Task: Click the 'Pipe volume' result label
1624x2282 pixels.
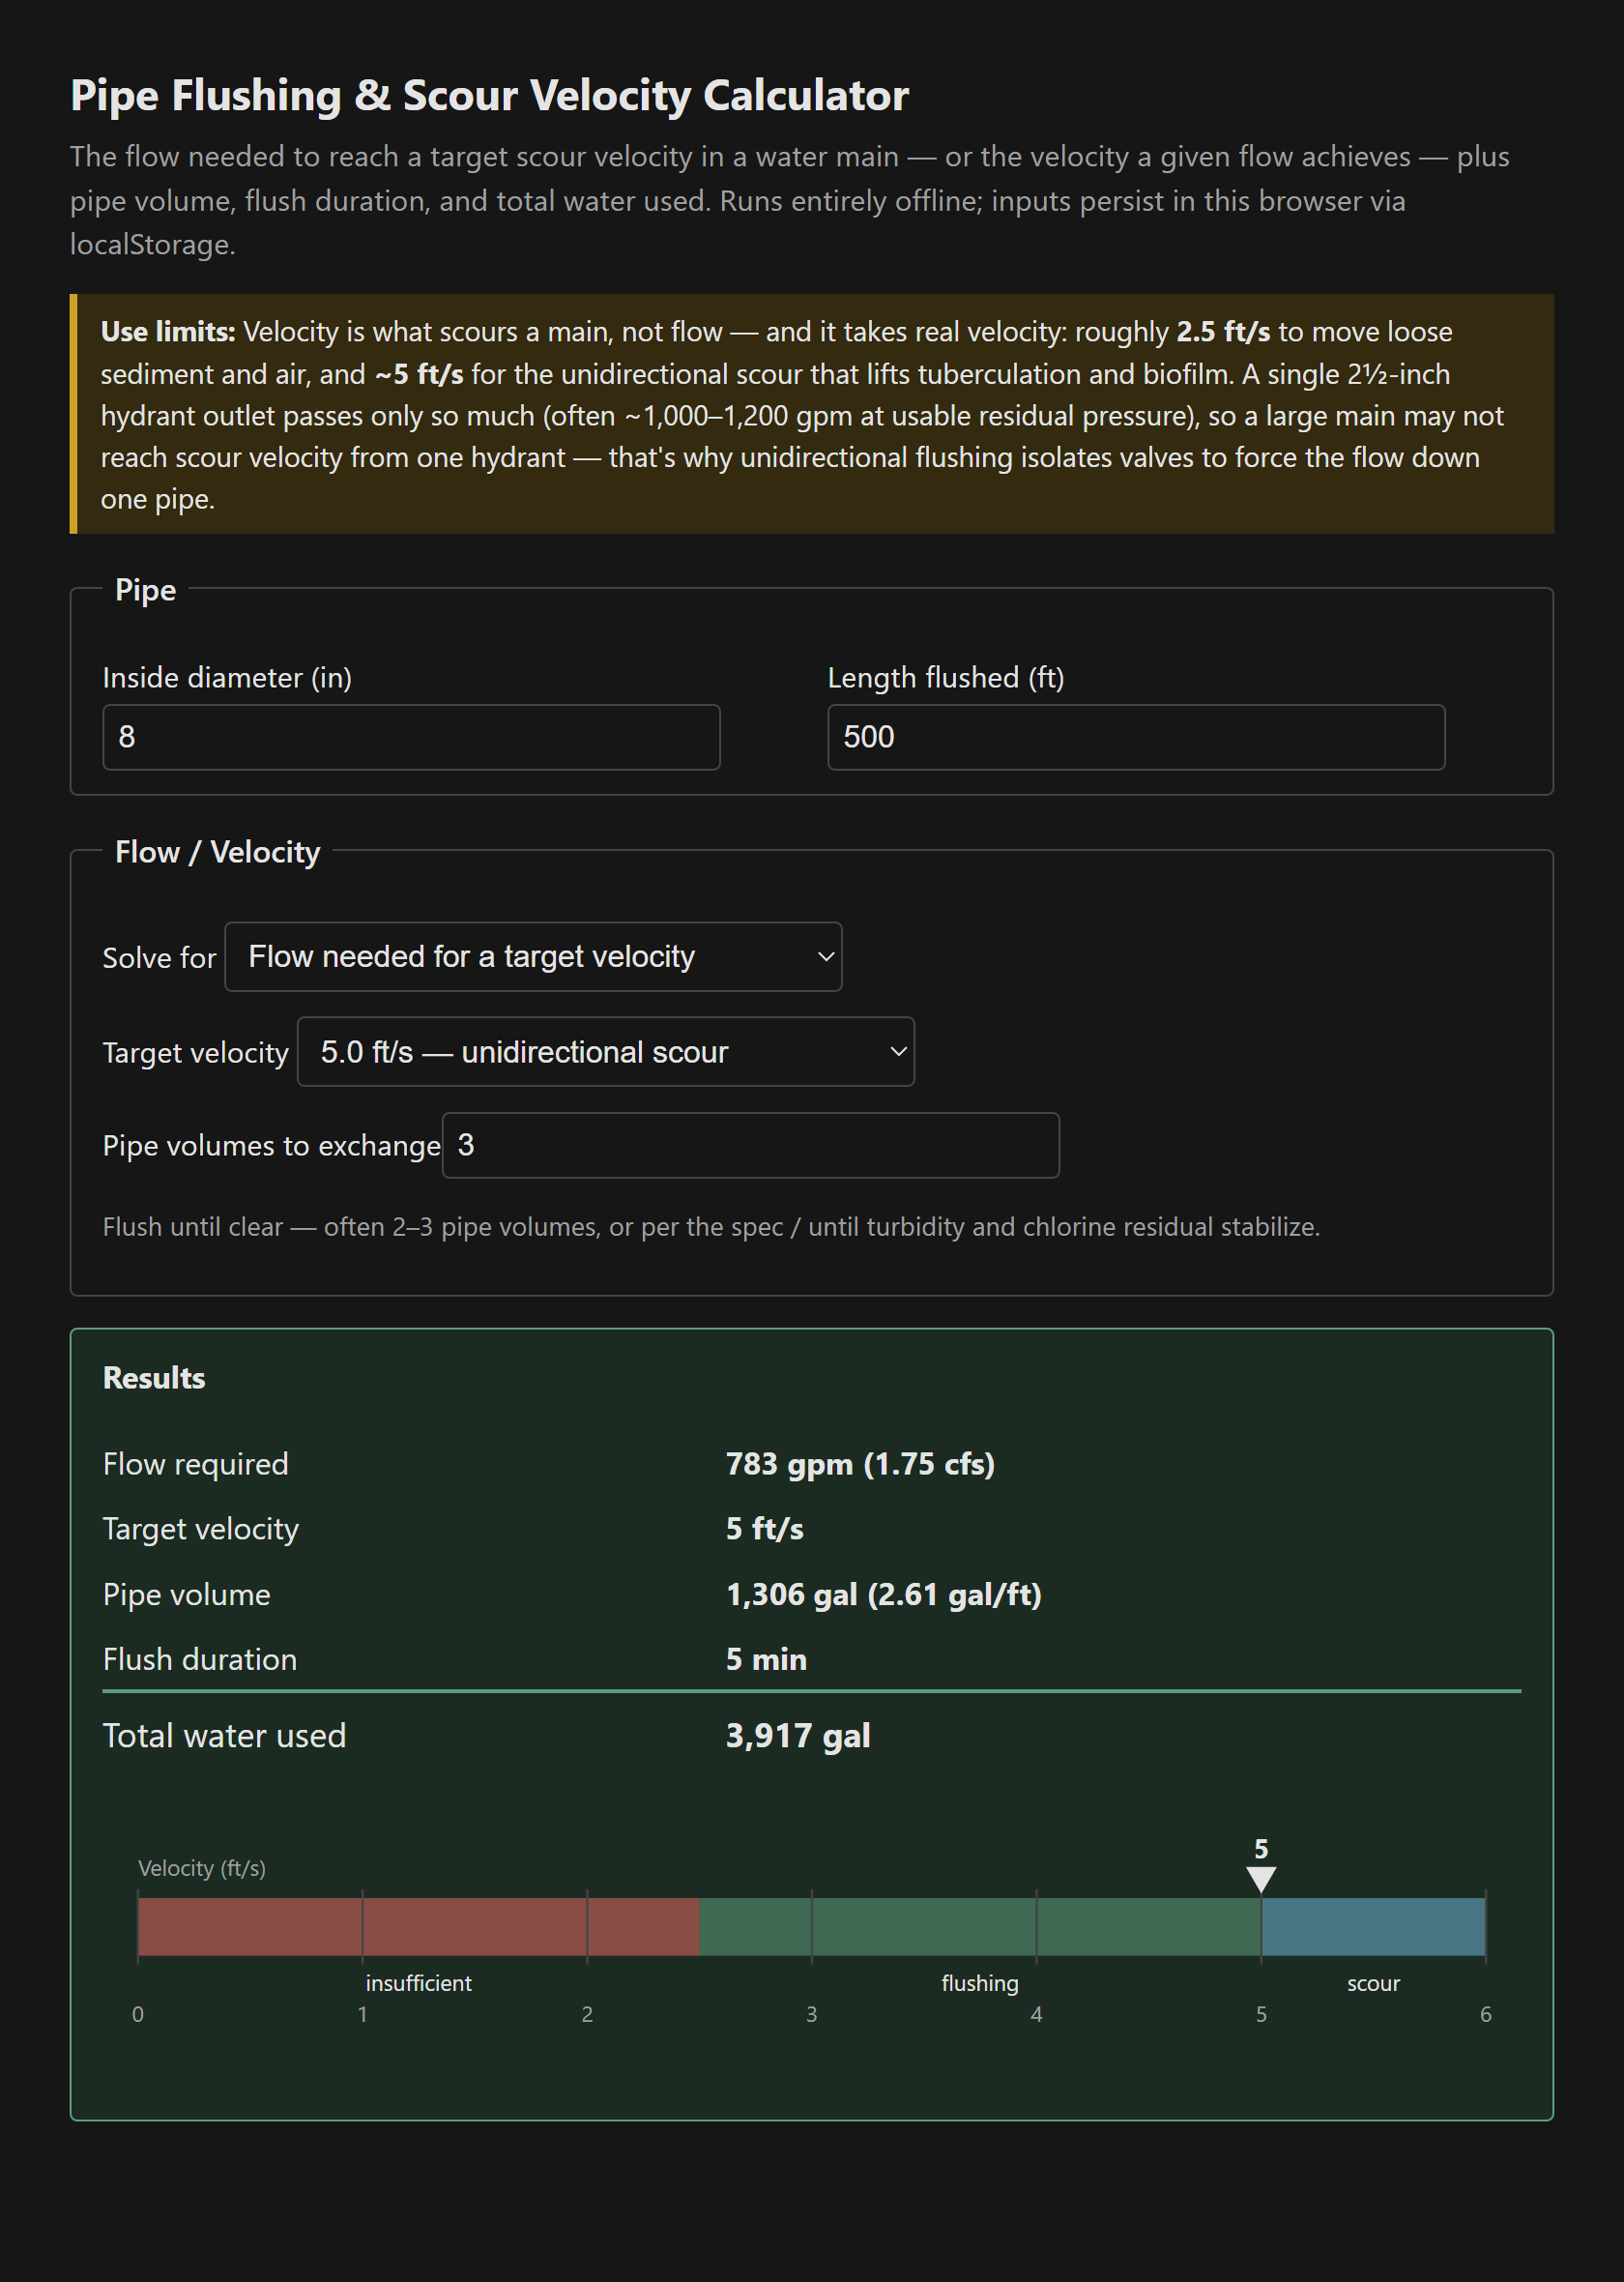Action: tap(186, 1594)
